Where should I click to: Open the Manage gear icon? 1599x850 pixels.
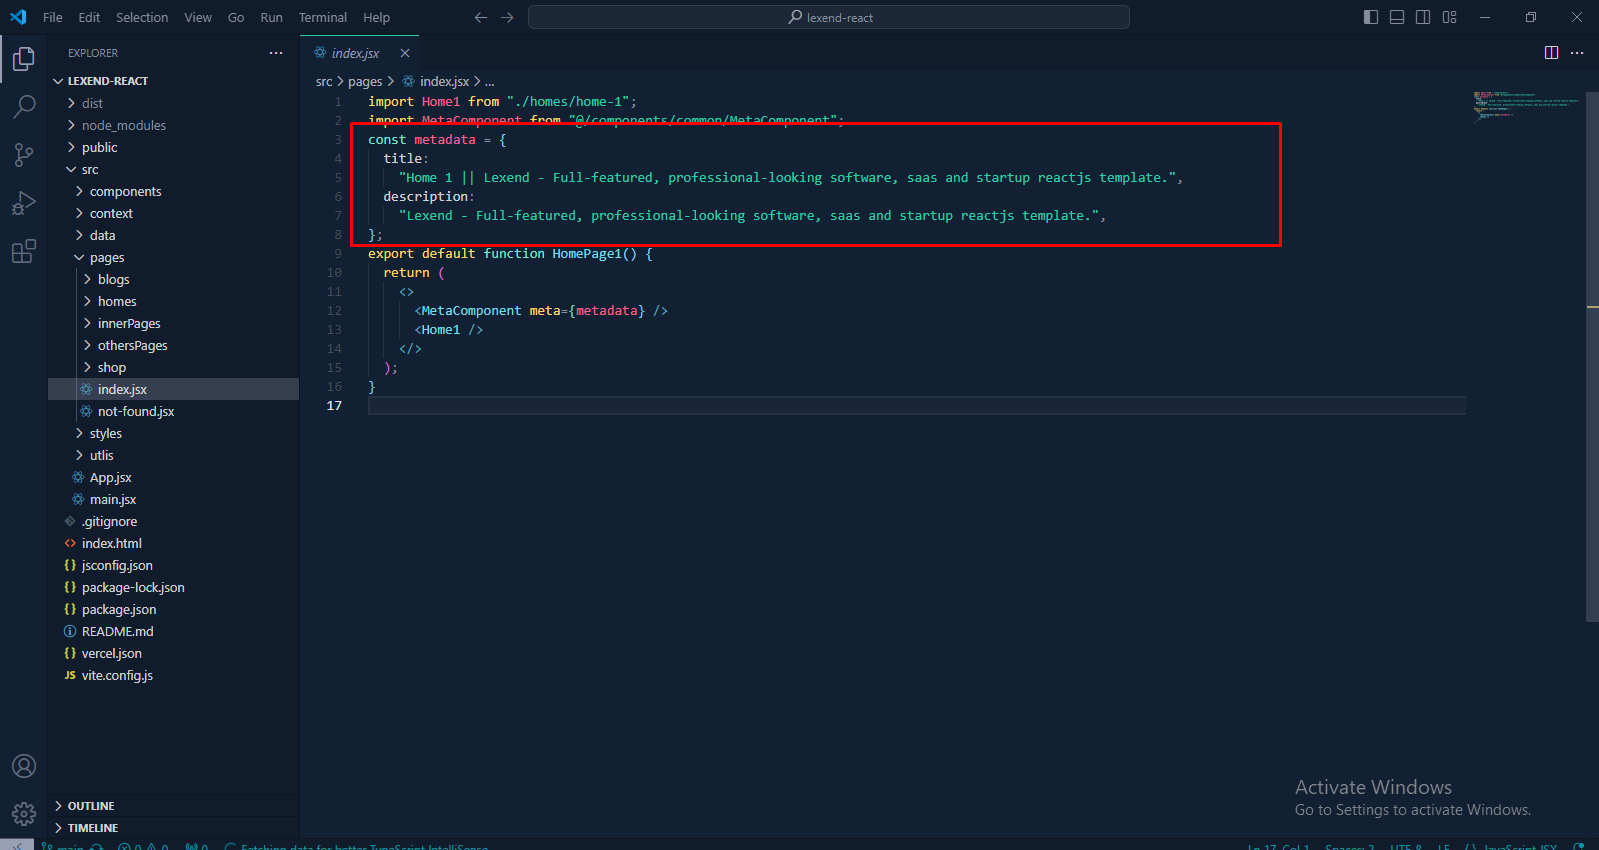(x=24, y=814)
